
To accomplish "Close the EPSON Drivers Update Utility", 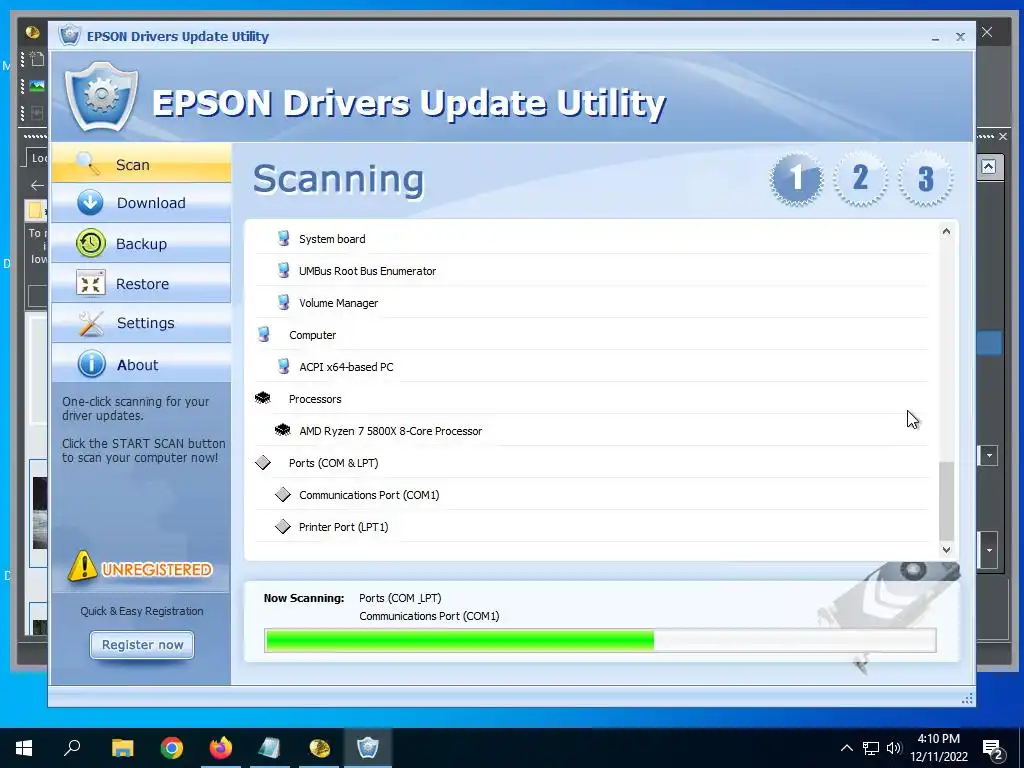I will 960,37.
